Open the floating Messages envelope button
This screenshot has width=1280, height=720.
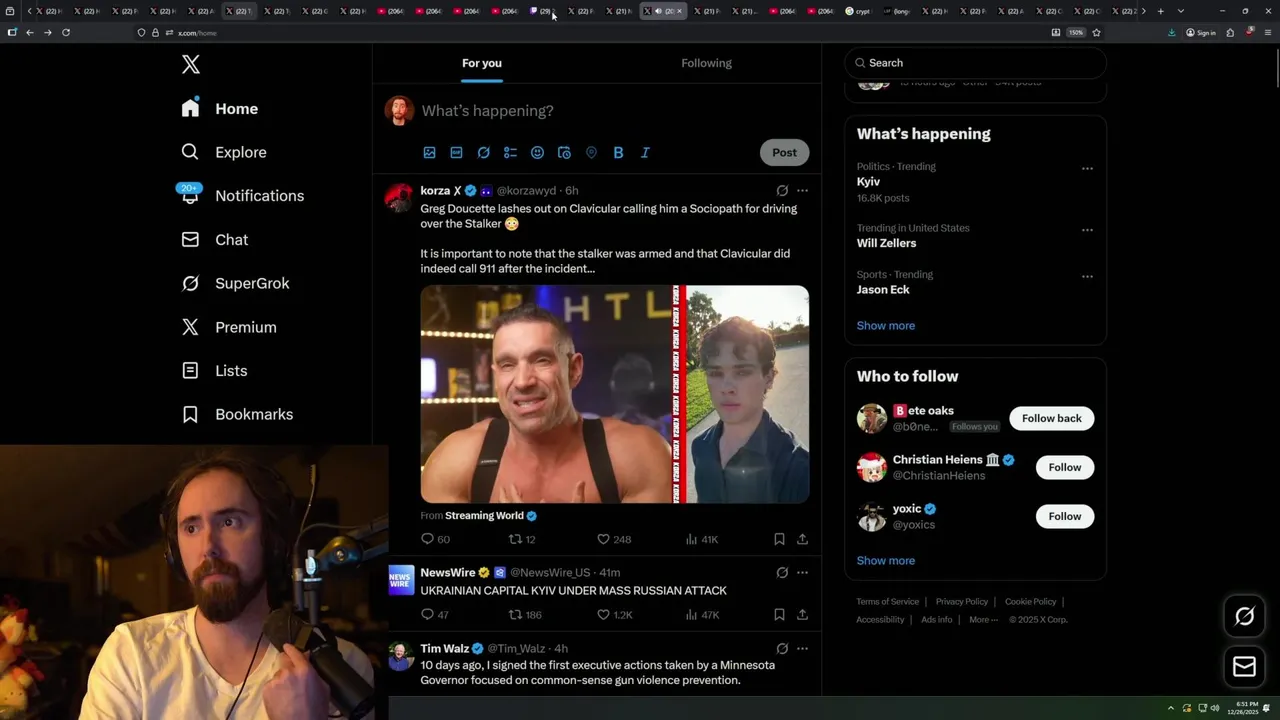1245,667
